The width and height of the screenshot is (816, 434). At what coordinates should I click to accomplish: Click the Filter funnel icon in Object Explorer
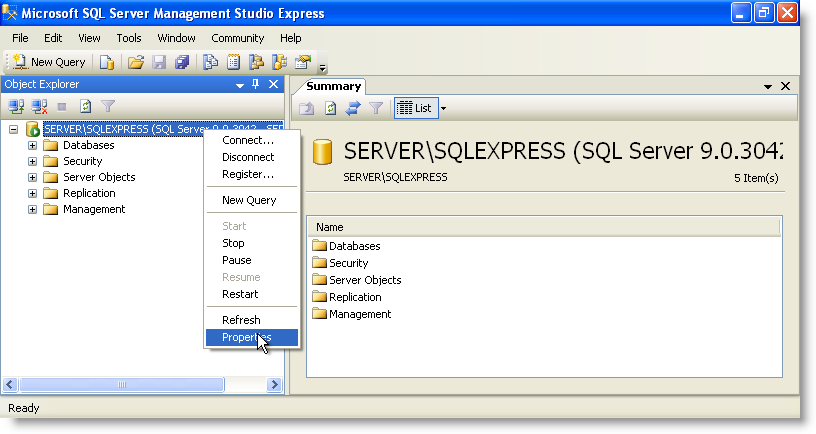(108, 107)
